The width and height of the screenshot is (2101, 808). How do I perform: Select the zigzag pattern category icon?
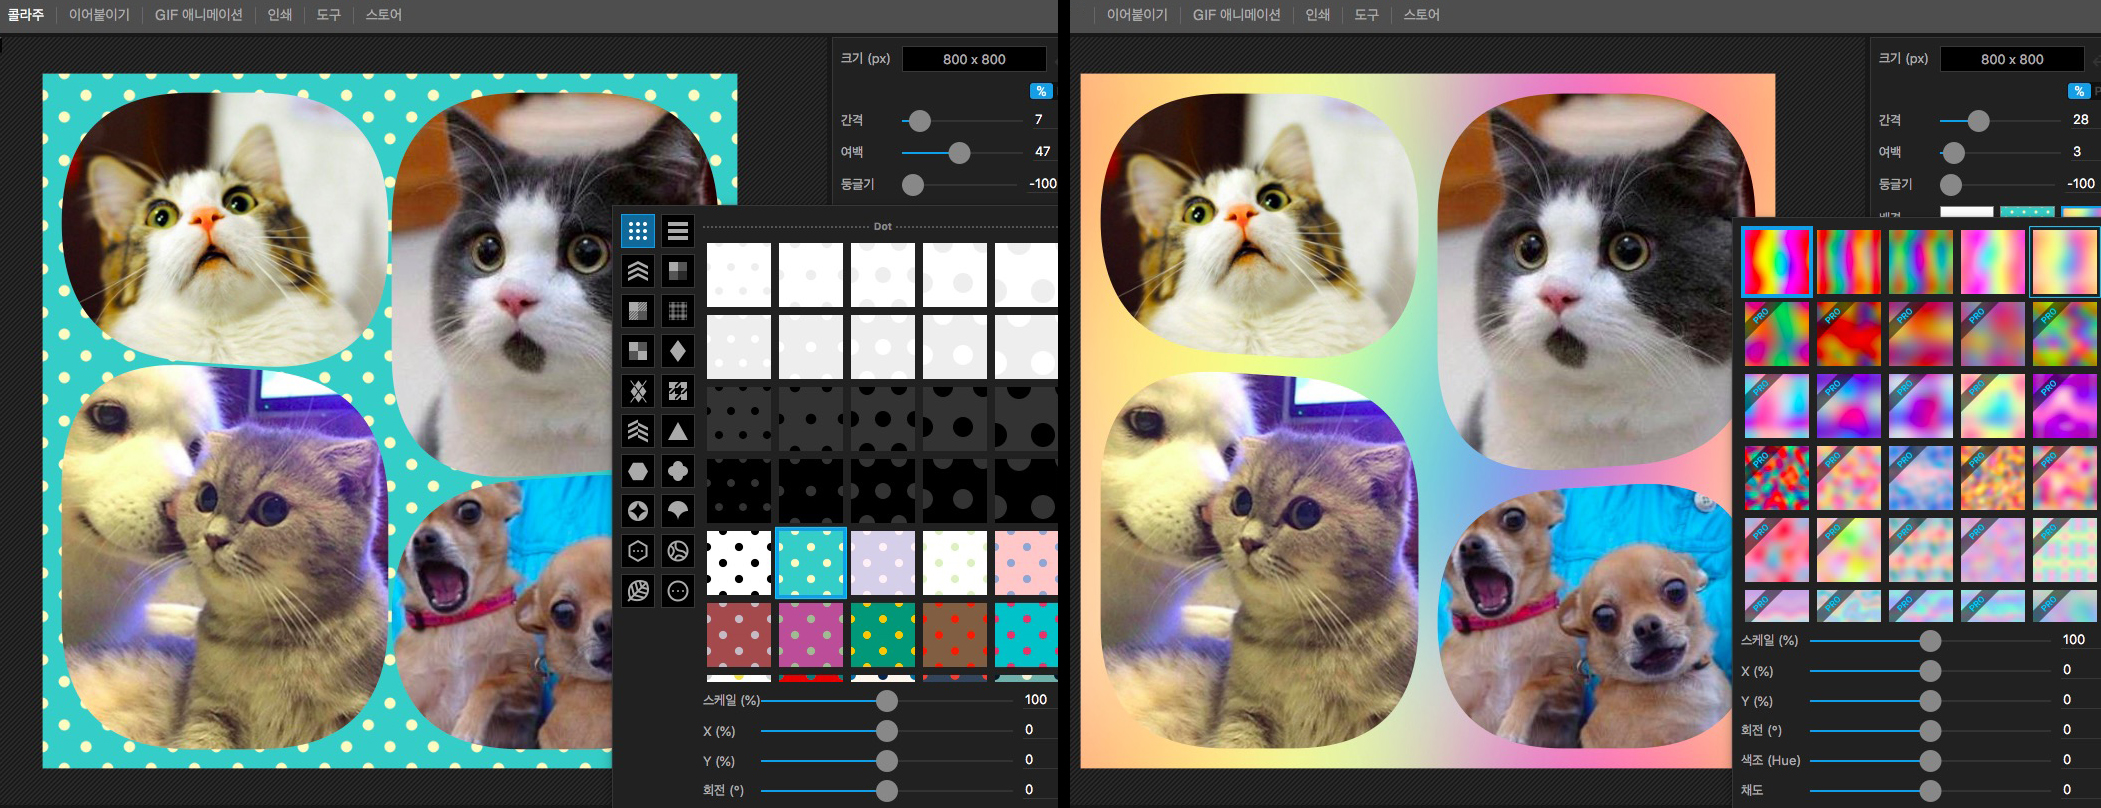point(638,431)
